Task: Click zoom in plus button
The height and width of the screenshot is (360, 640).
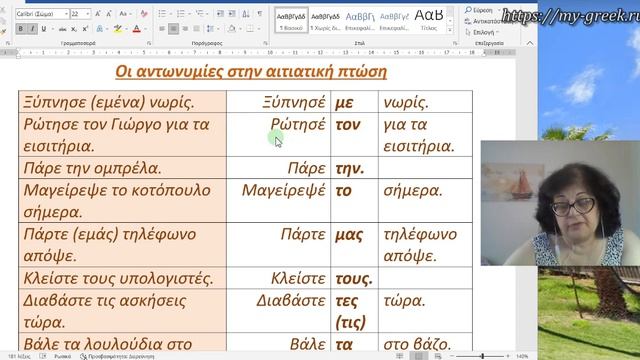Action: pos(508,356)
